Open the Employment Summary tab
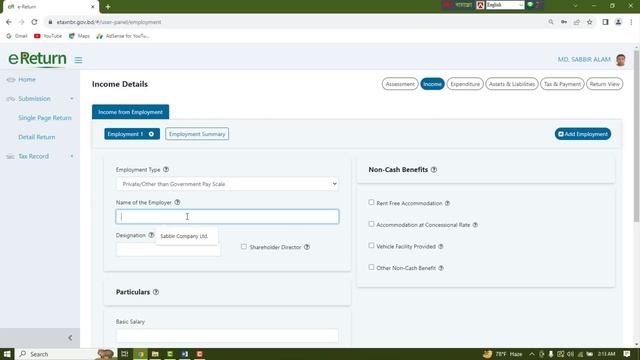The height and width of the screenshot is (360, 640). (197, 134)
